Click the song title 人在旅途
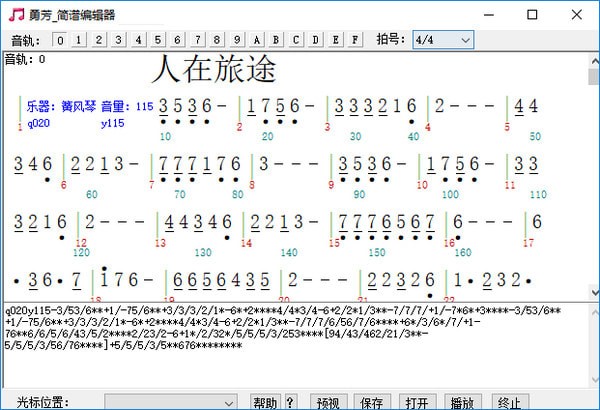This screenshot has width=600, height=410. pos(214,69)
